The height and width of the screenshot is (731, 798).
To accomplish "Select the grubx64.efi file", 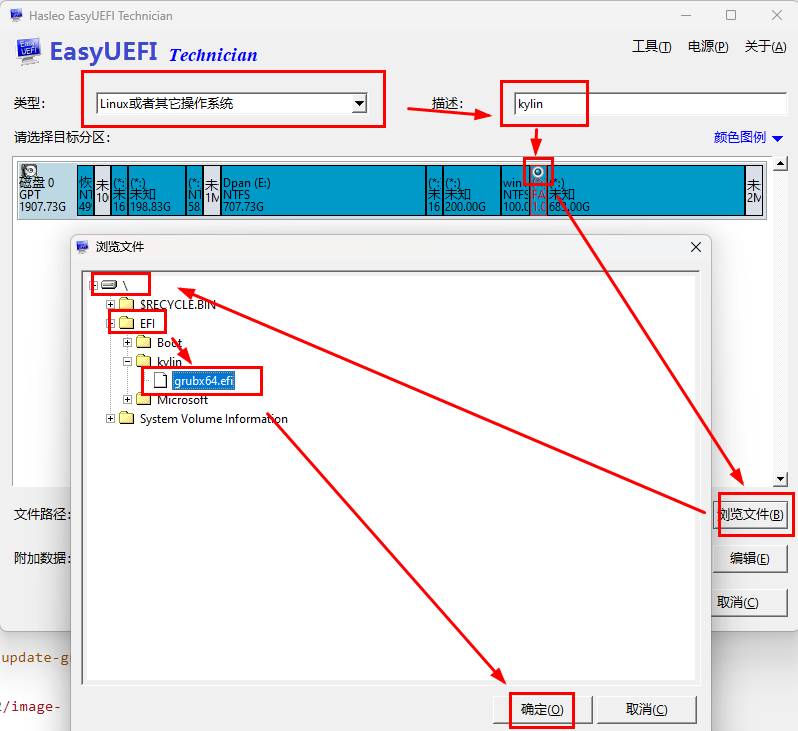I will [x=203, y=381].
